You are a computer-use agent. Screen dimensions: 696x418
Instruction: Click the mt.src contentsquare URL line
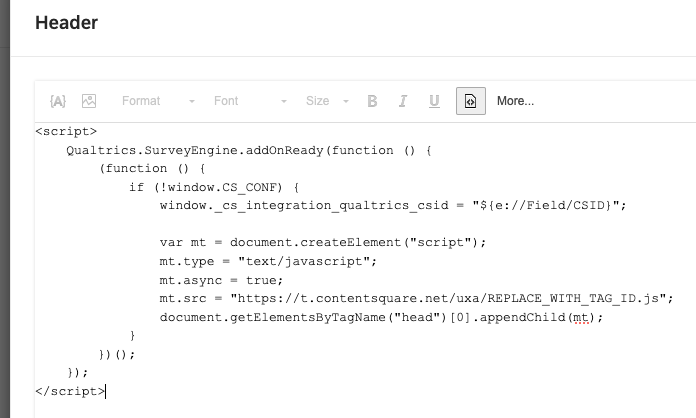tap(416, 298)
